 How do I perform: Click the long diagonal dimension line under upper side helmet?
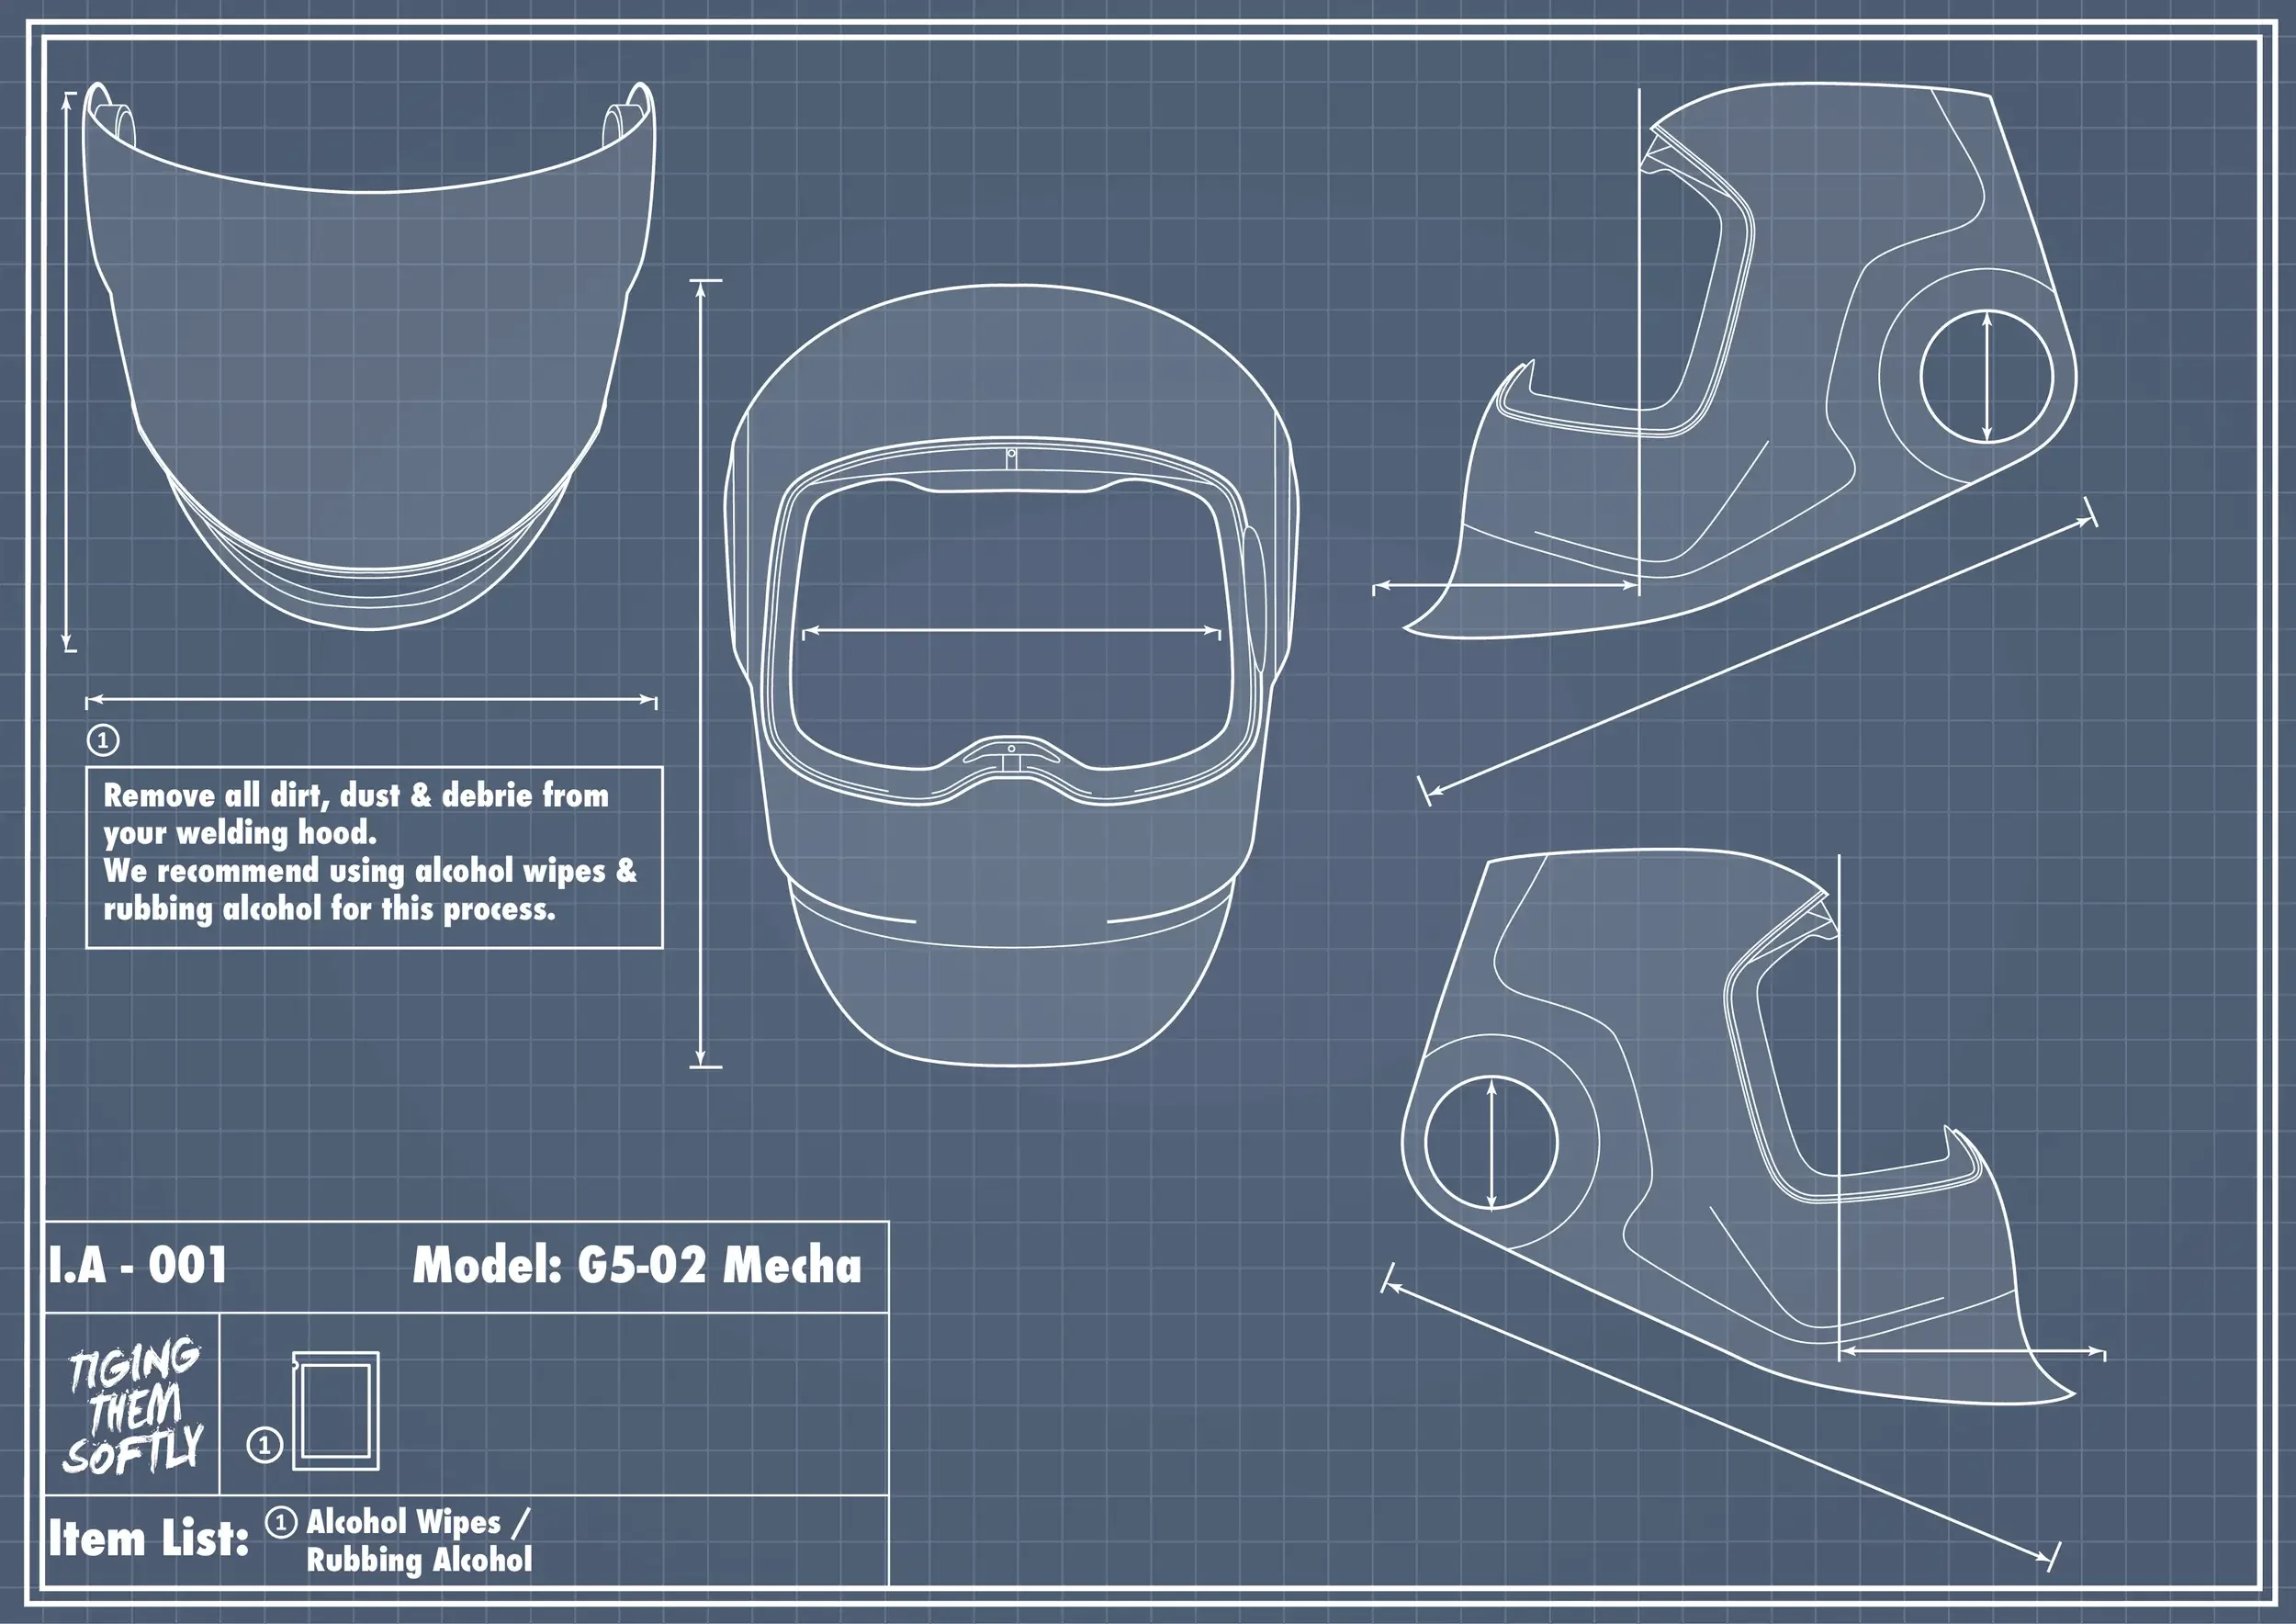[x=1760, y=656]
